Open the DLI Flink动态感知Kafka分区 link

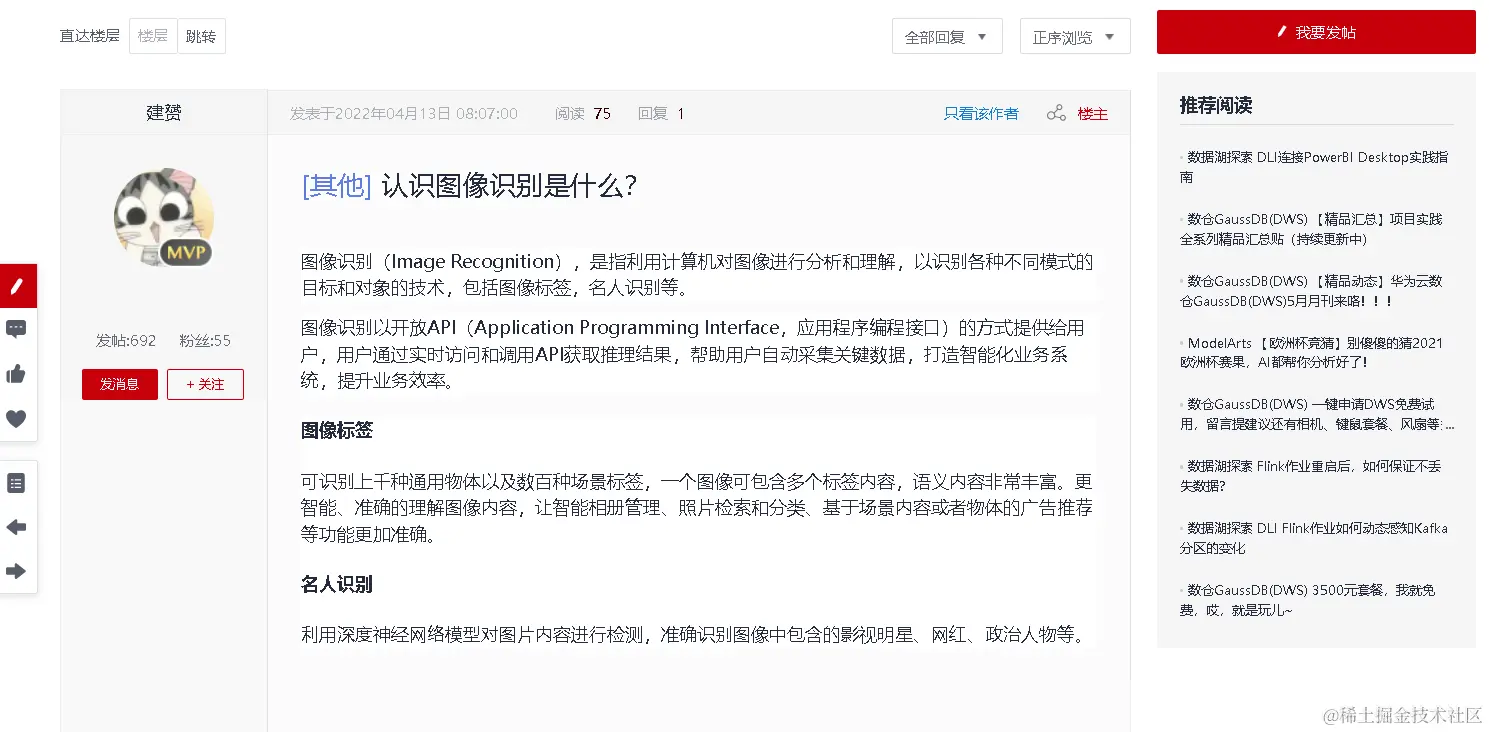coord(1314,538)
